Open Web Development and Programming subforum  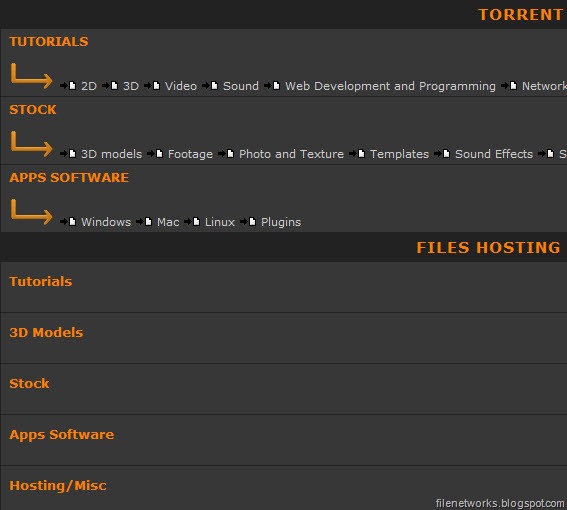point(391,86)
